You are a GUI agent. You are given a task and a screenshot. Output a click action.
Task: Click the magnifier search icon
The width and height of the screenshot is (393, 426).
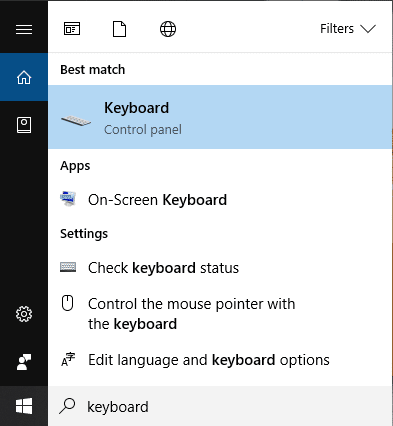click(67, 406)
